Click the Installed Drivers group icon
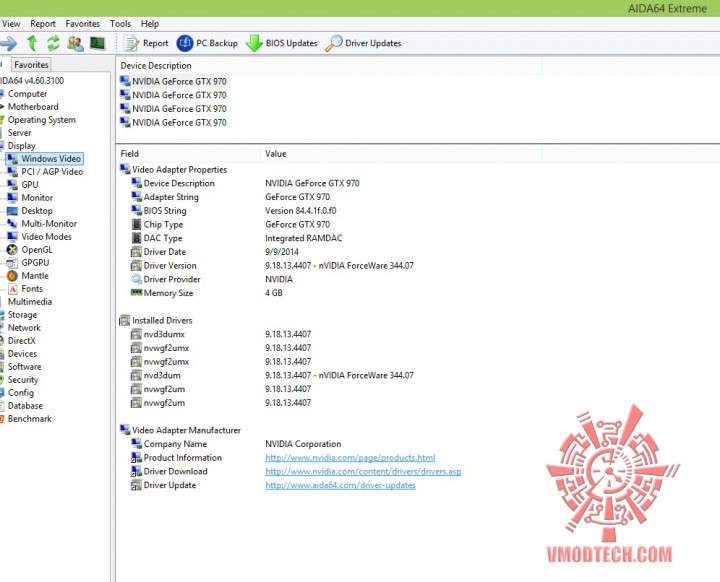 coord(124,320)
